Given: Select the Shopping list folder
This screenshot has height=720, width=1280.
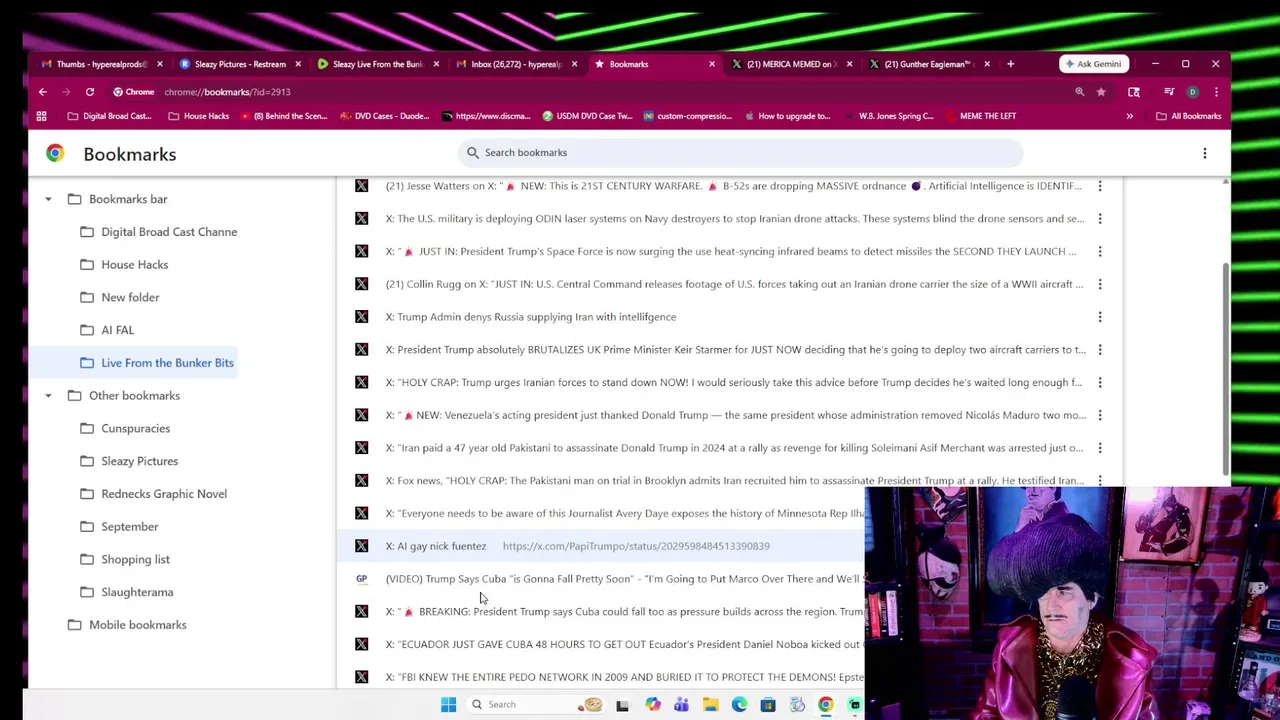Looking at the screenshot, I should pyautogui.click(x=125, y=560).
